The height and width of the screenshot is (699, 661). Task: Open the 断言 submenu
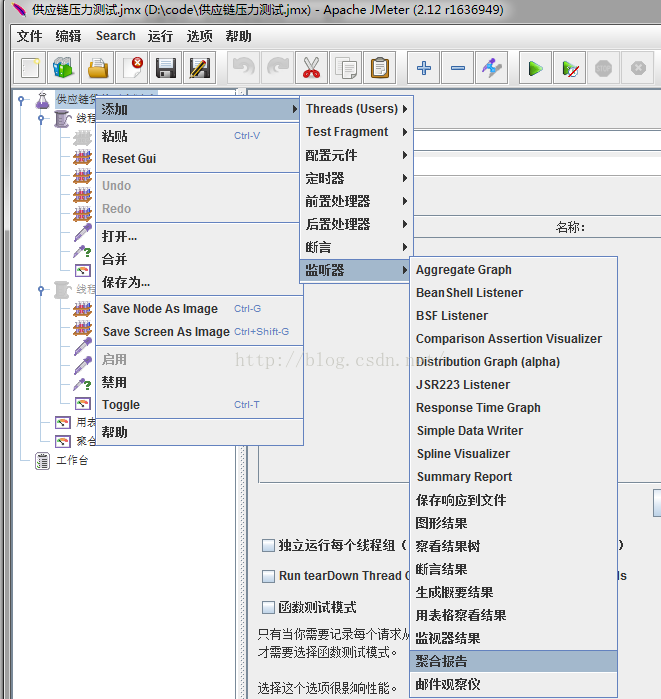(x=357, y=247)
